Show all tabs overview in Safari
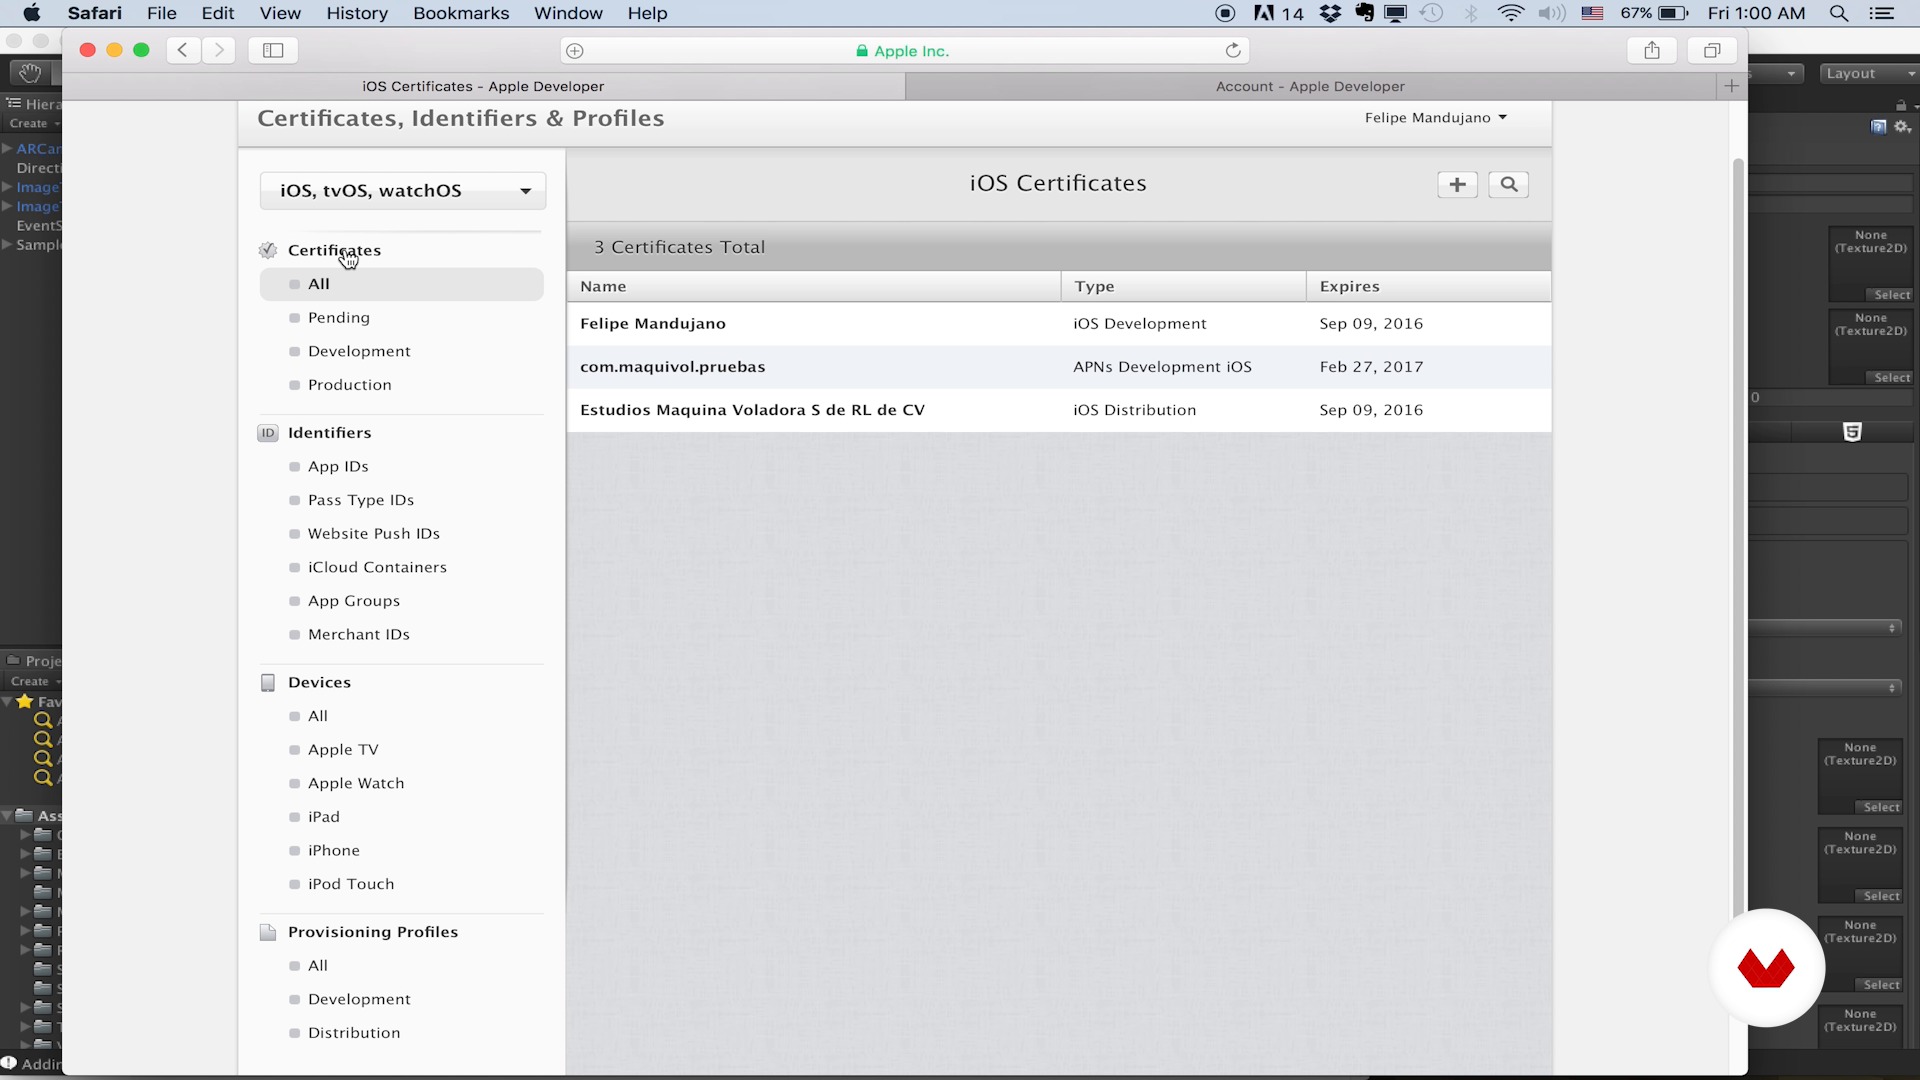 [1712, 50]
